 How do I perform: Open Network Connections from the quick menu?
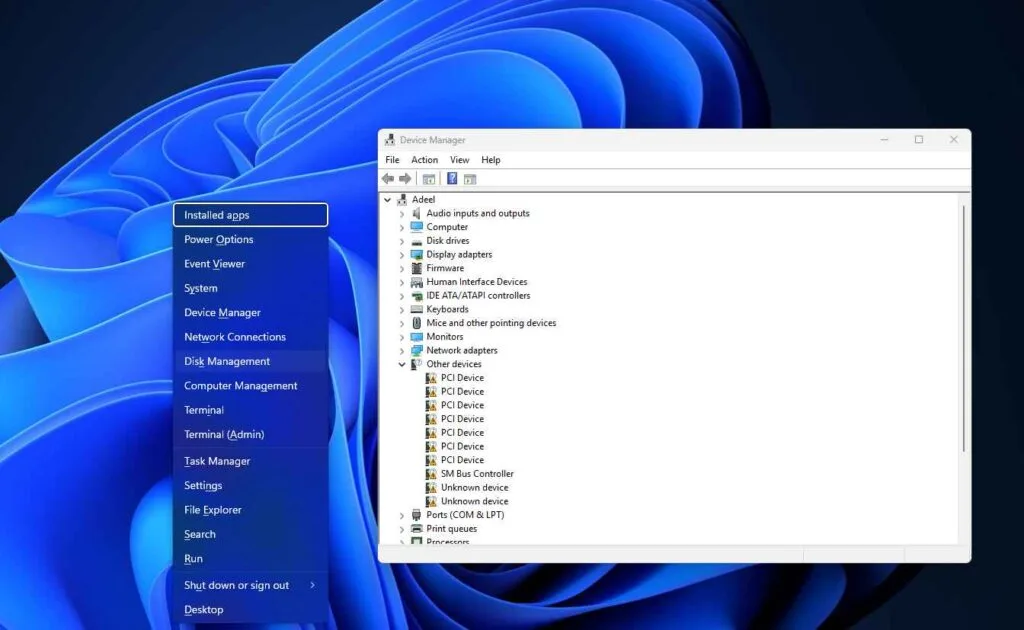click(251, 337)
